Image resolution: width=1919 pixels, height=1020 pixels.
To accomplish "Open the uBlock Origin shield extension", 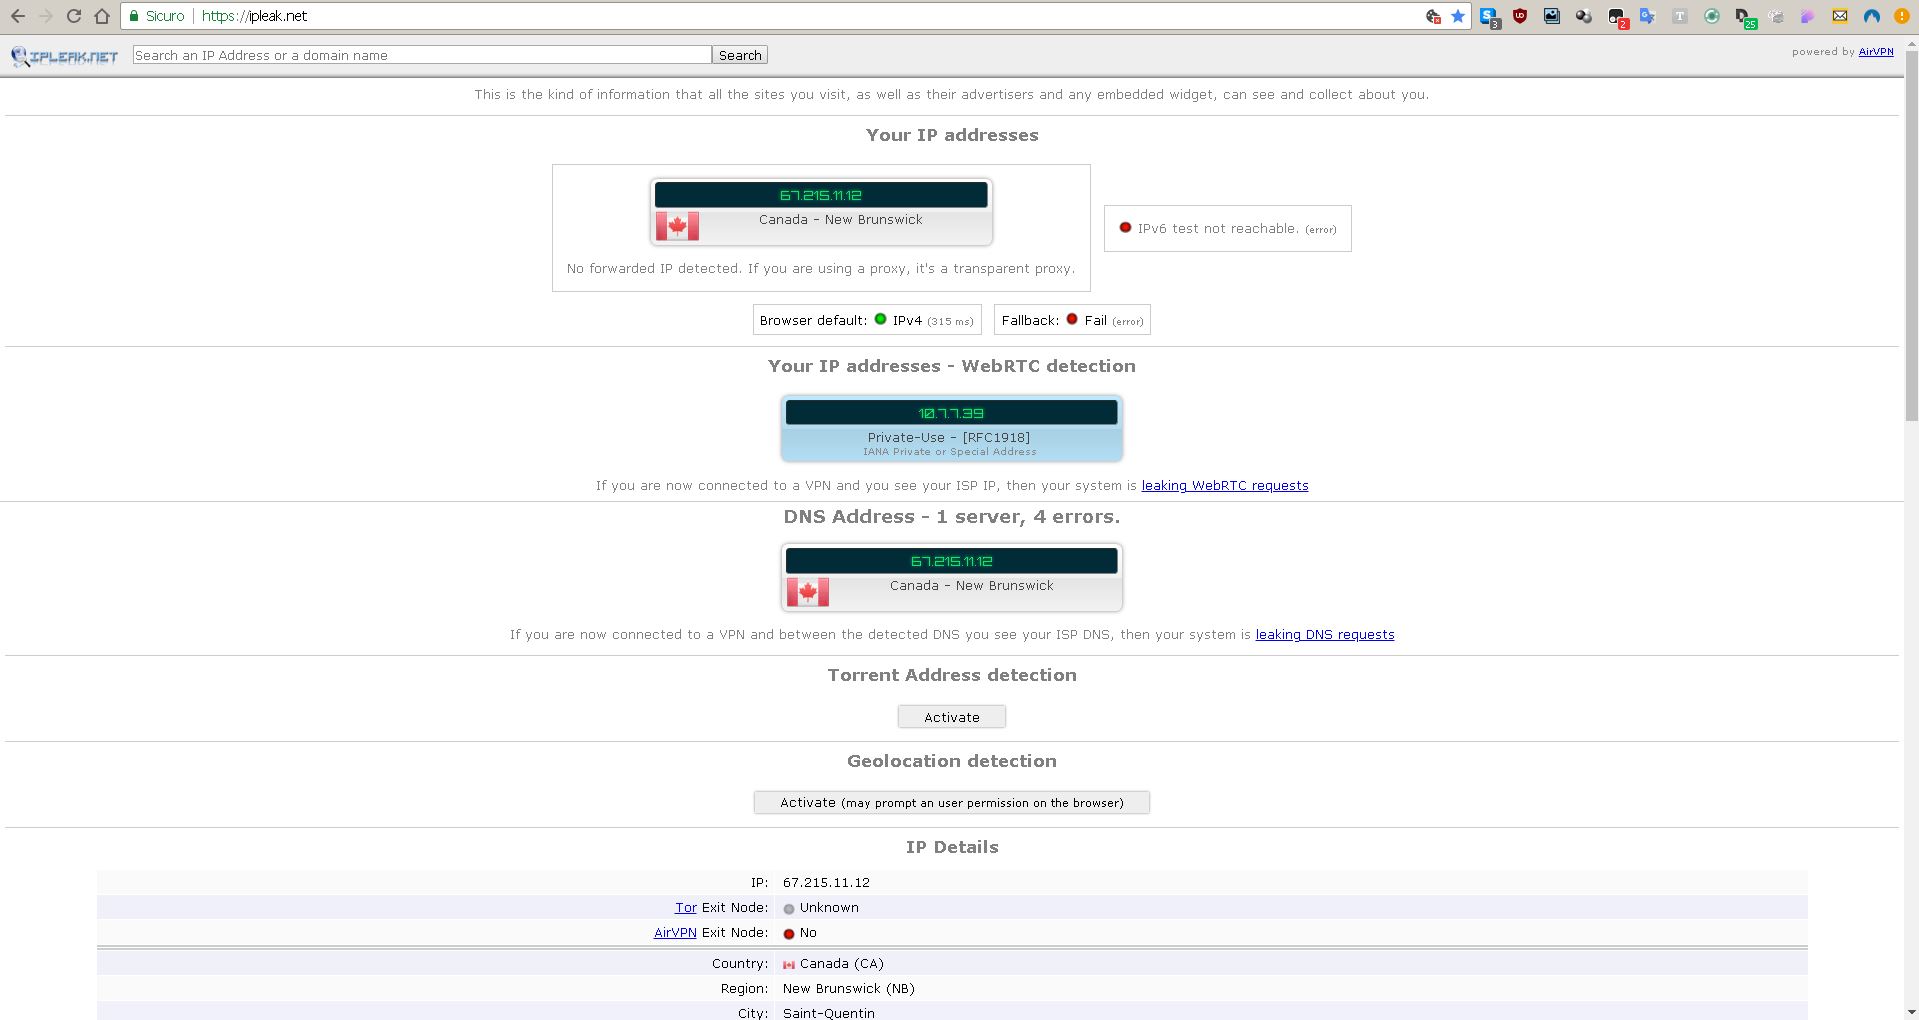I will click(x=1520, y=16).
